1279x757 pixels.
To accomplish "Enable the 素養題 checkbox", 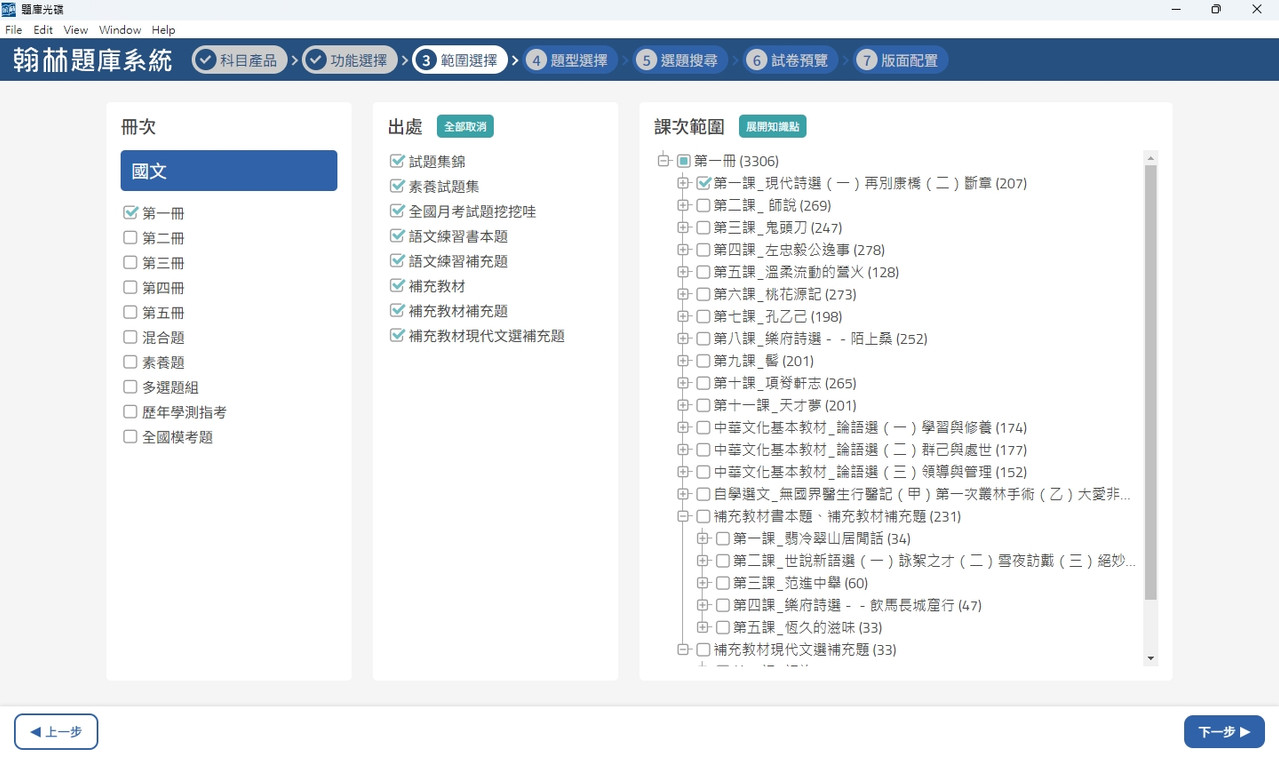I will 130,362.
